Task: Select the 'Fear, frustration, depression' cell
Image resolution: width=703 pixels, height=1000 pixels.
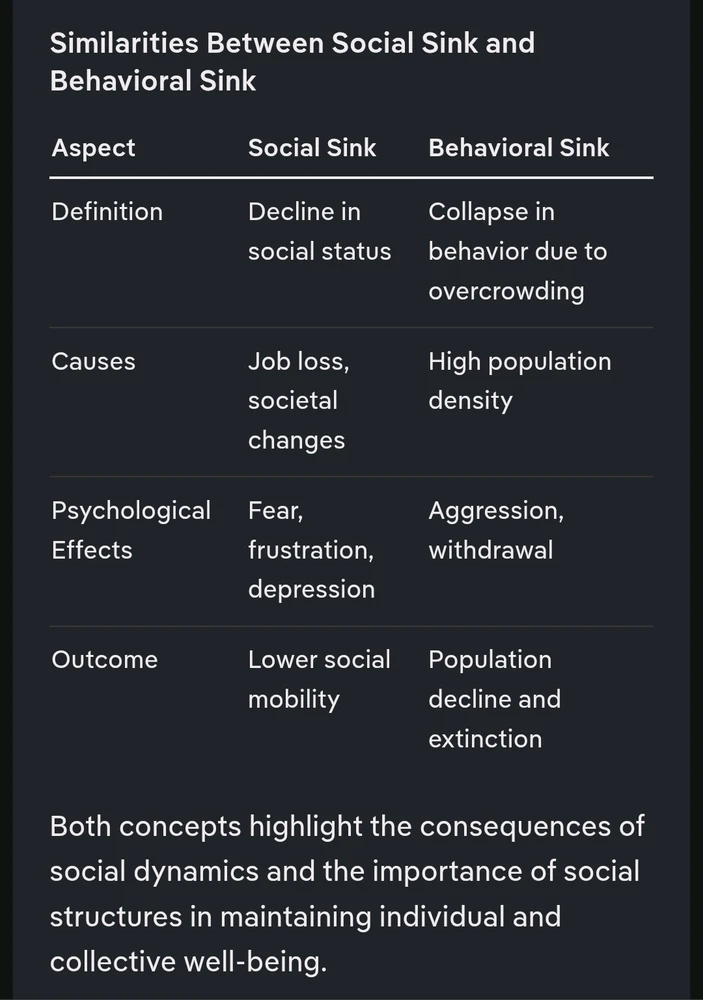Action: coord(311,550)
